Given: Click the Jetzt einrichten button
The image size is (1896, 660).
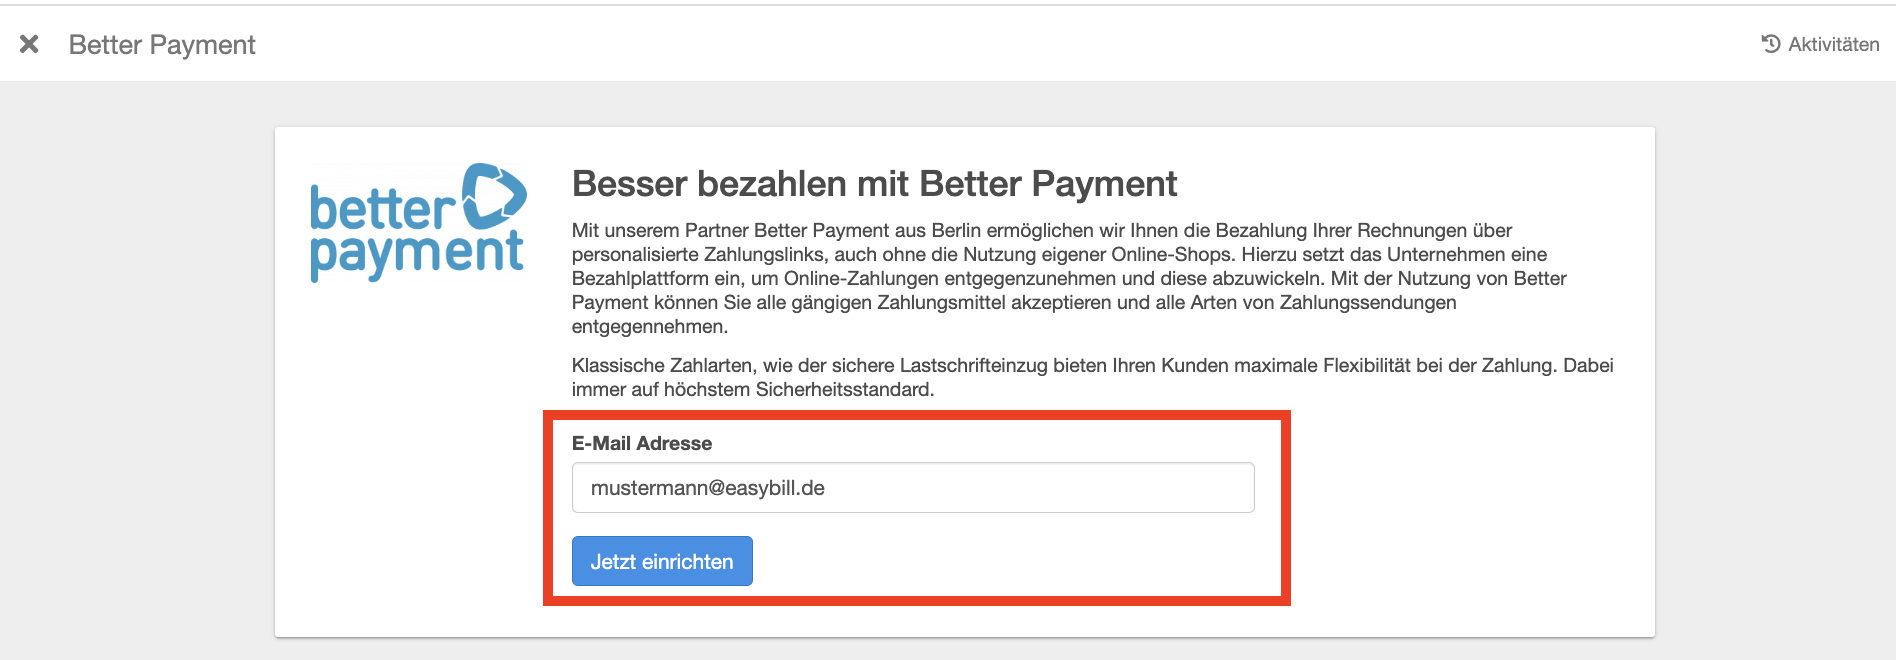Looking at the screenshot, I should click(662, 561).
